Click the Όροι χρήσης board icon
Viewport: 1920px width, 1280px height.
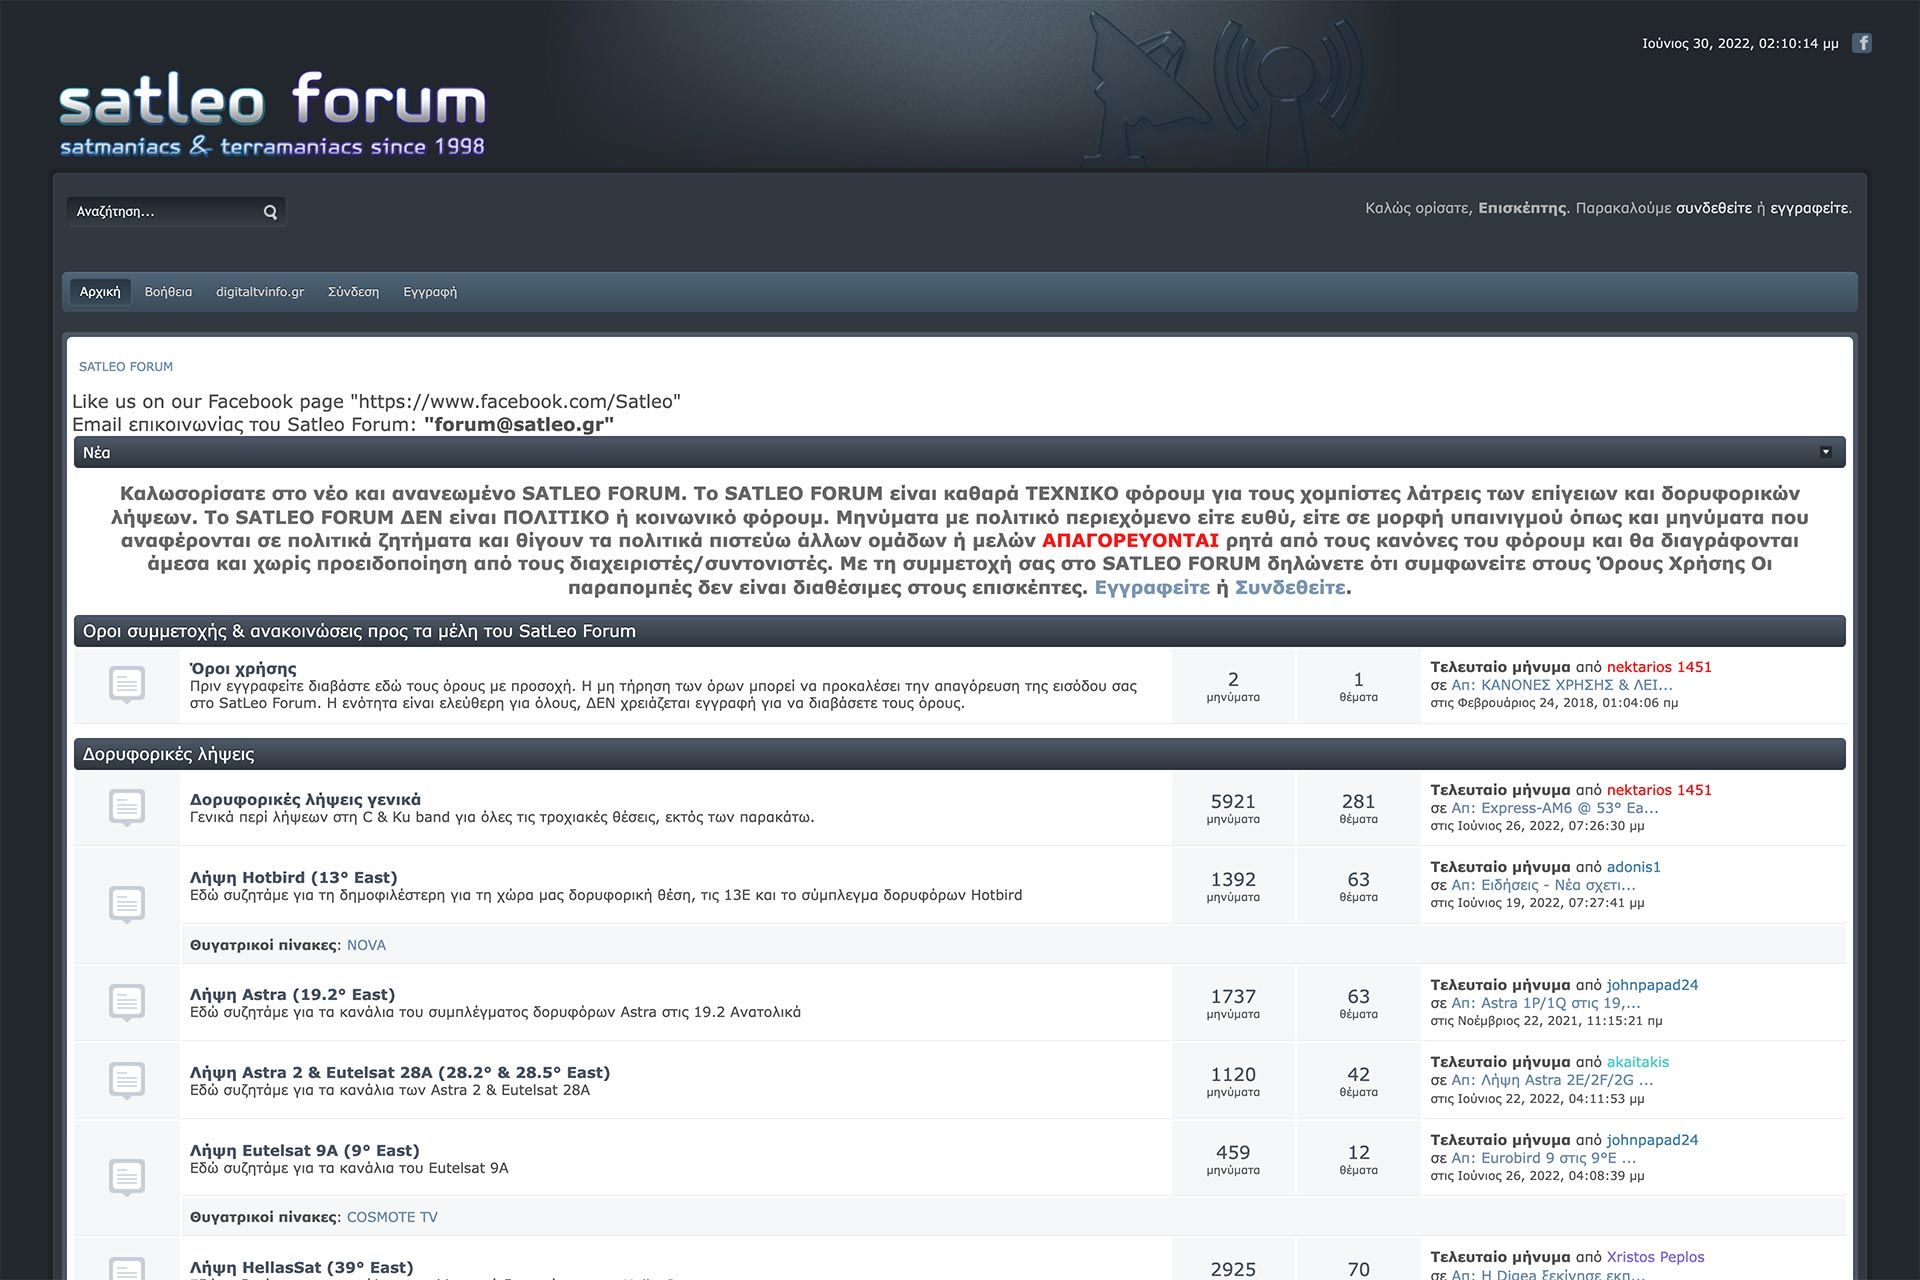click(x=127, y=685)
